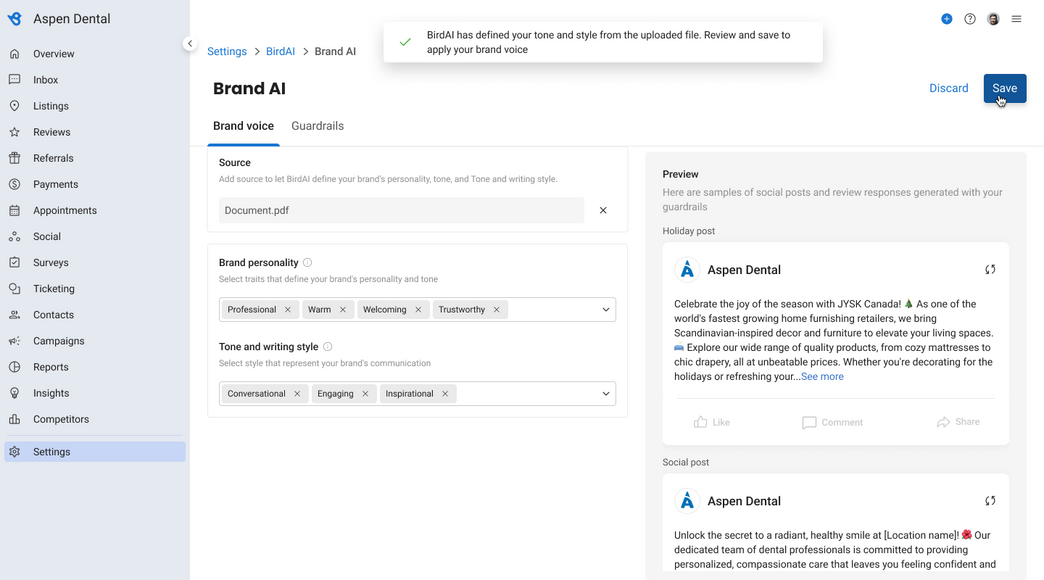Click the Social share icon
This screenshot has width=1044, height=580.
(15, 236)
